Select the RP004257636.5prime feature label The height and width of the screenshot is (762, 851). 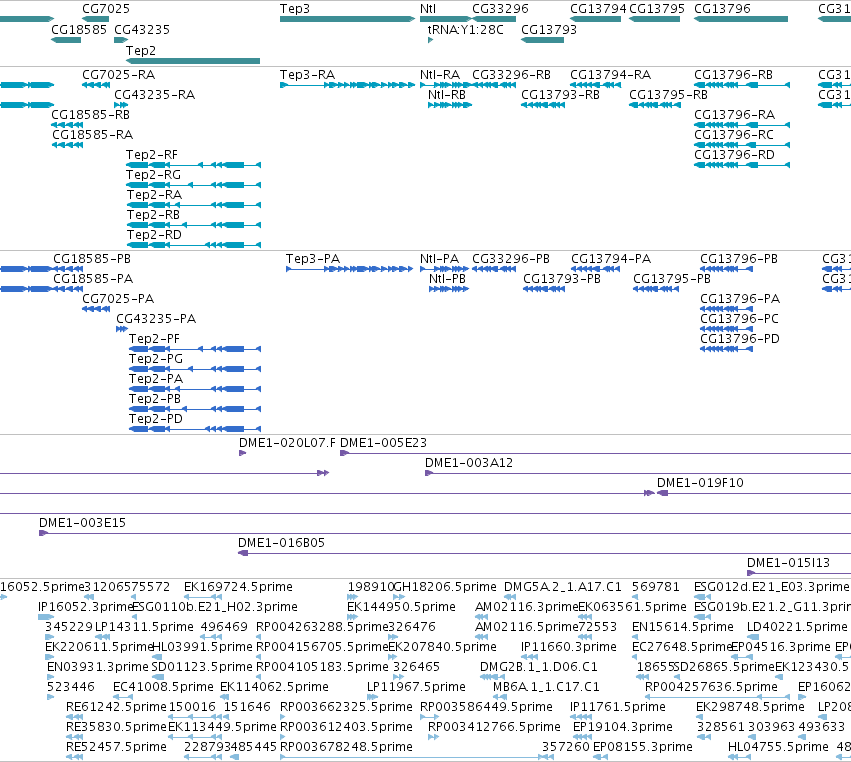pos(711,687)
